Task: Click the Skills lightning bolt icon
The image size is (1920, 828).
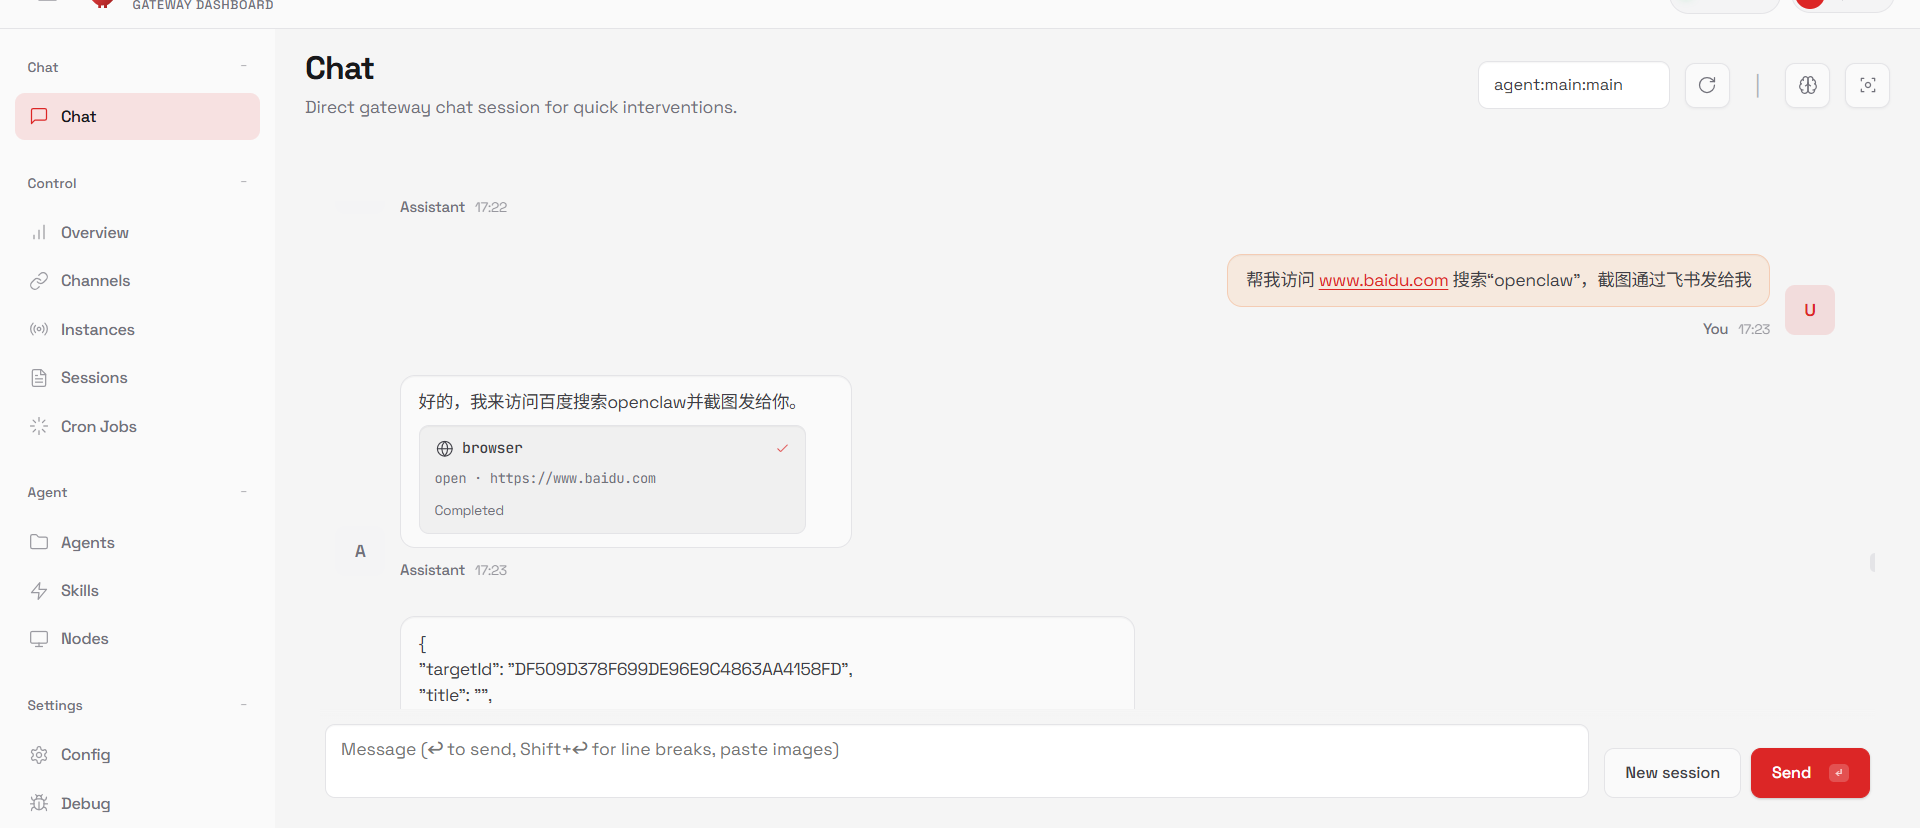Action: [x=39, y=591]
